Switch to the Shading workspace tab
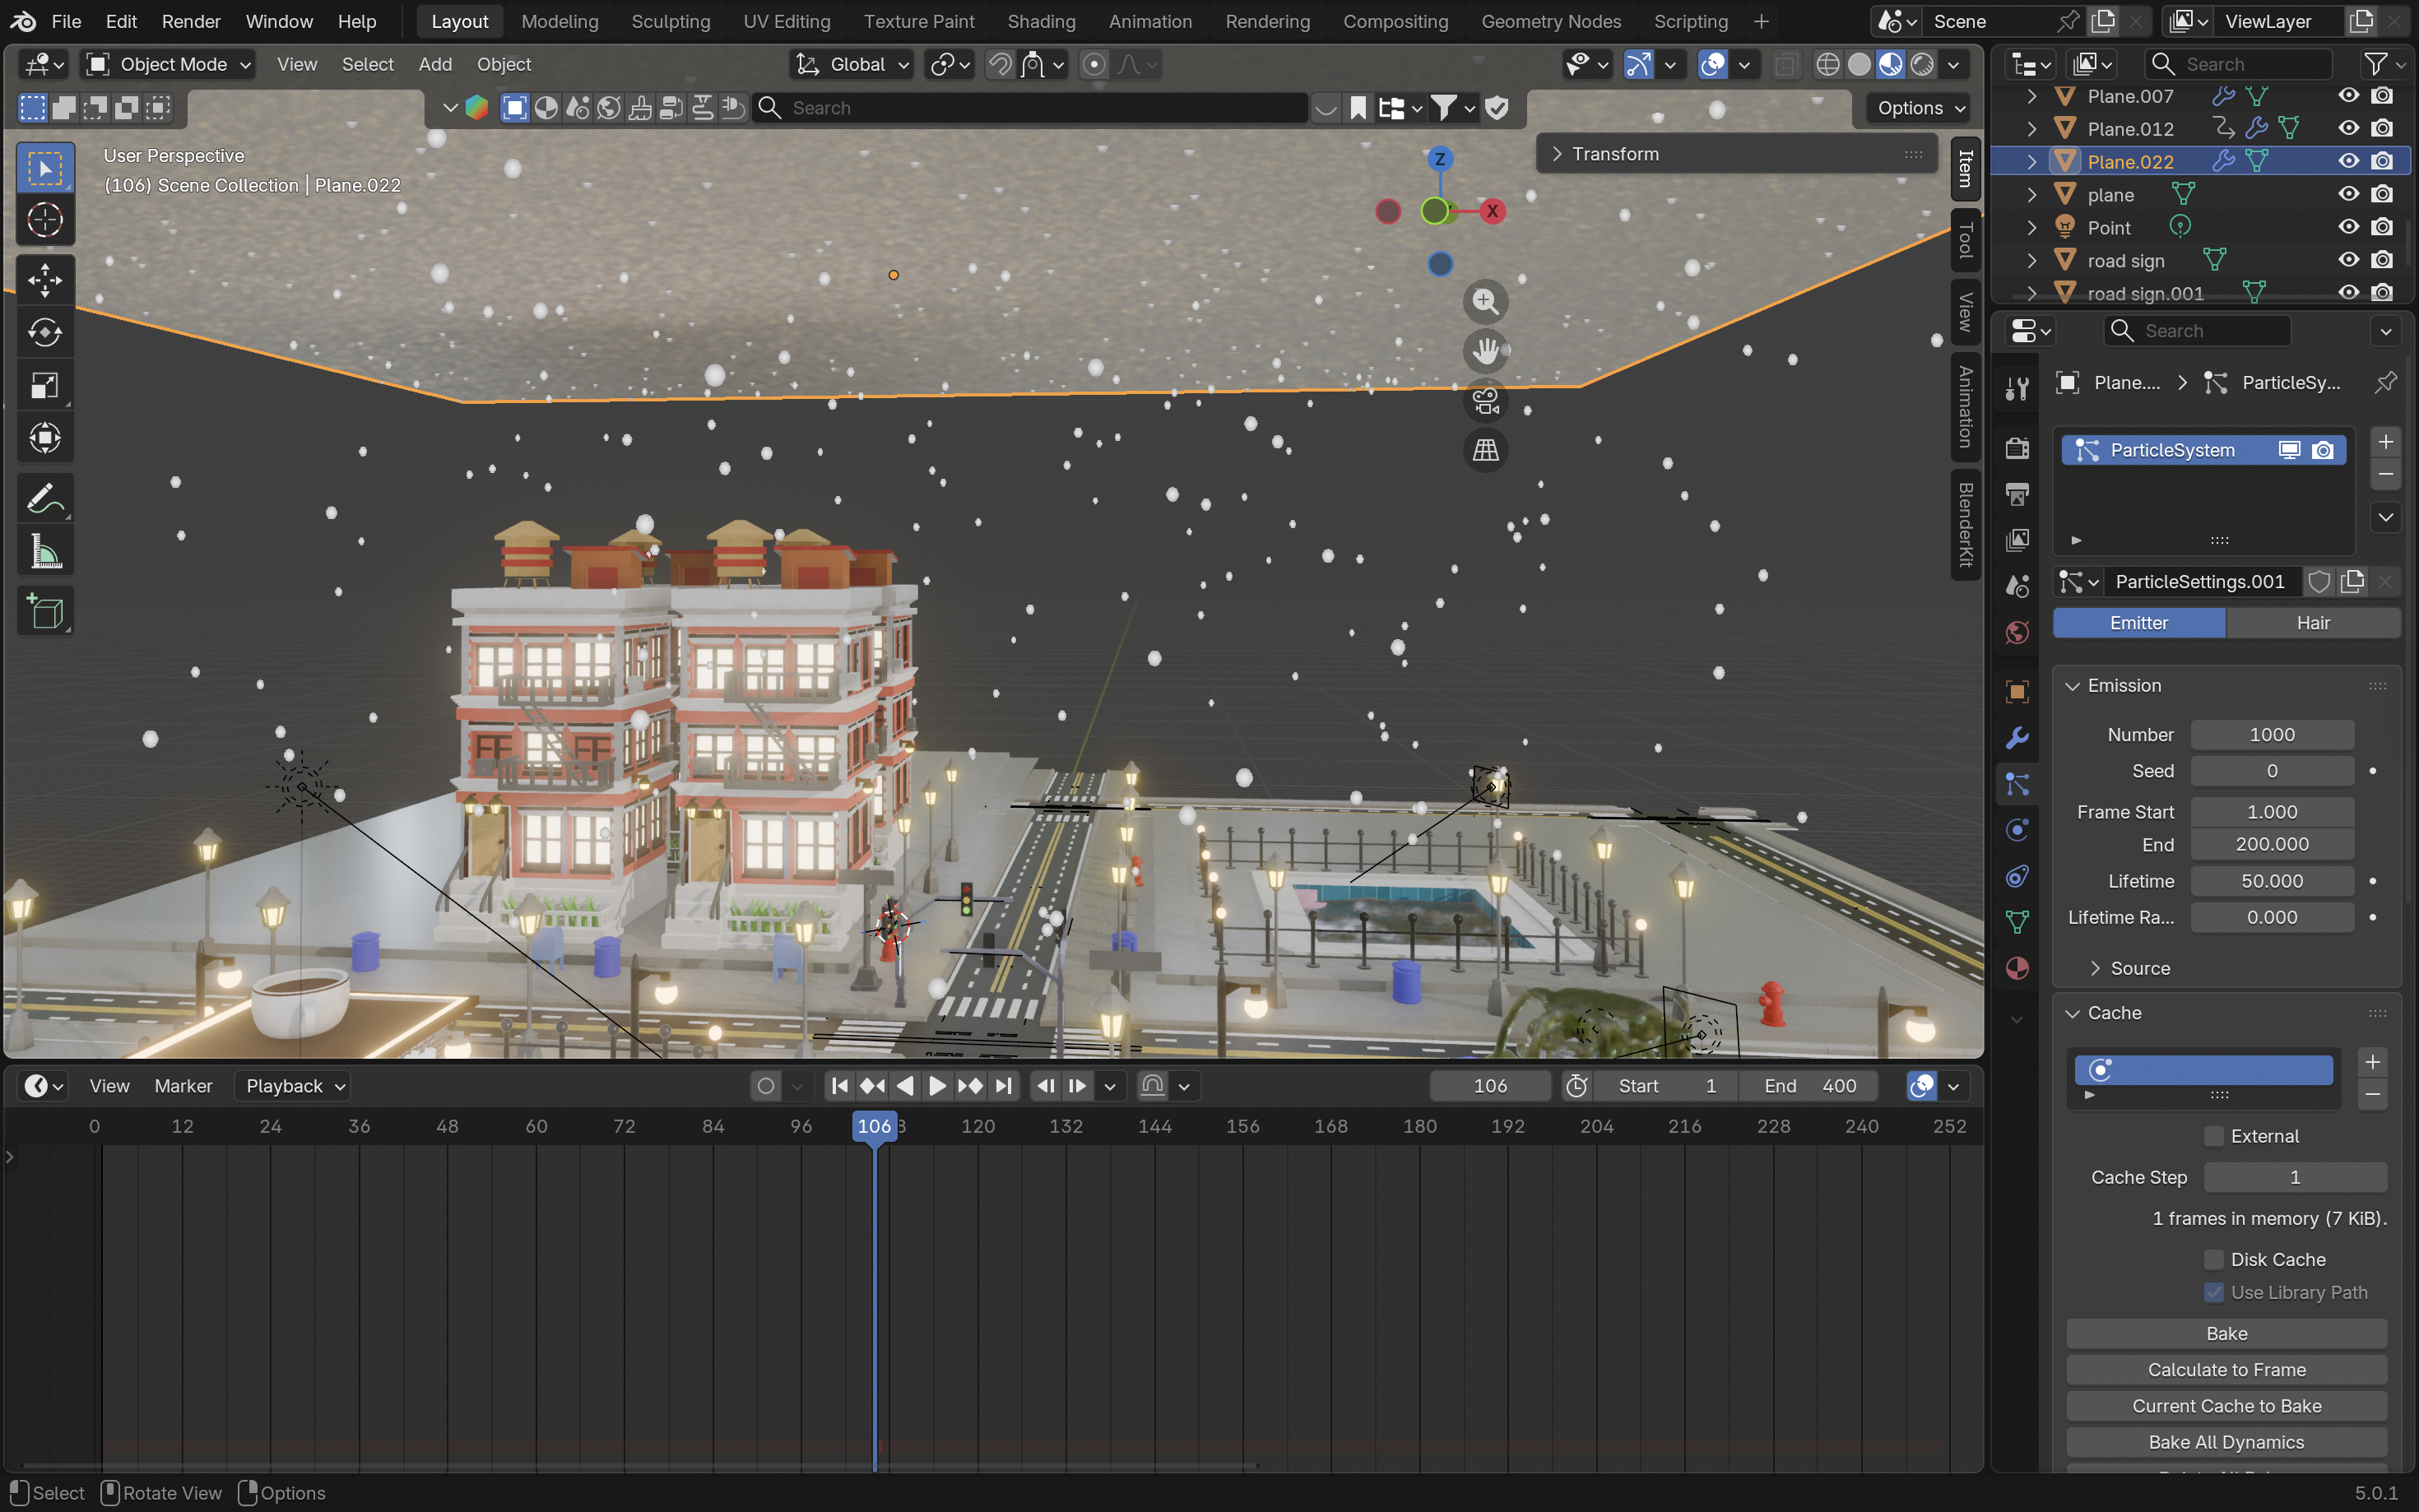The height and width of the screenshot is (1512, 2419). 1041,21
